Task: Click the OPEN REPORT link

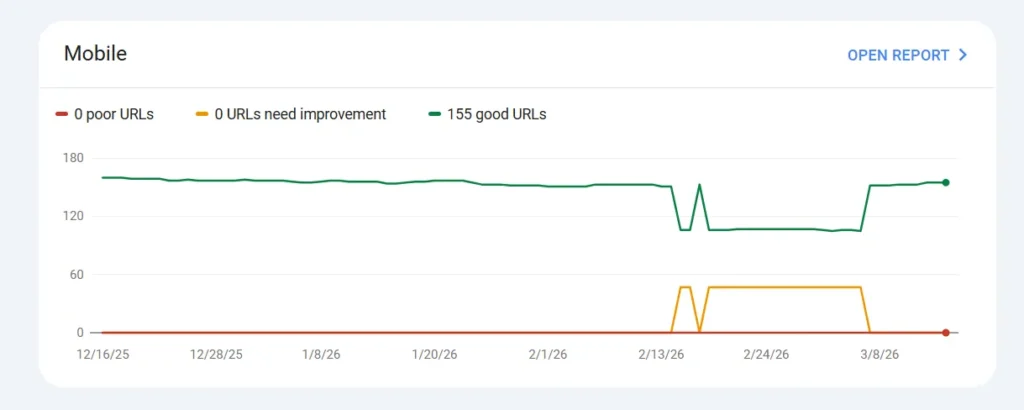Action: tap(897, 55)
